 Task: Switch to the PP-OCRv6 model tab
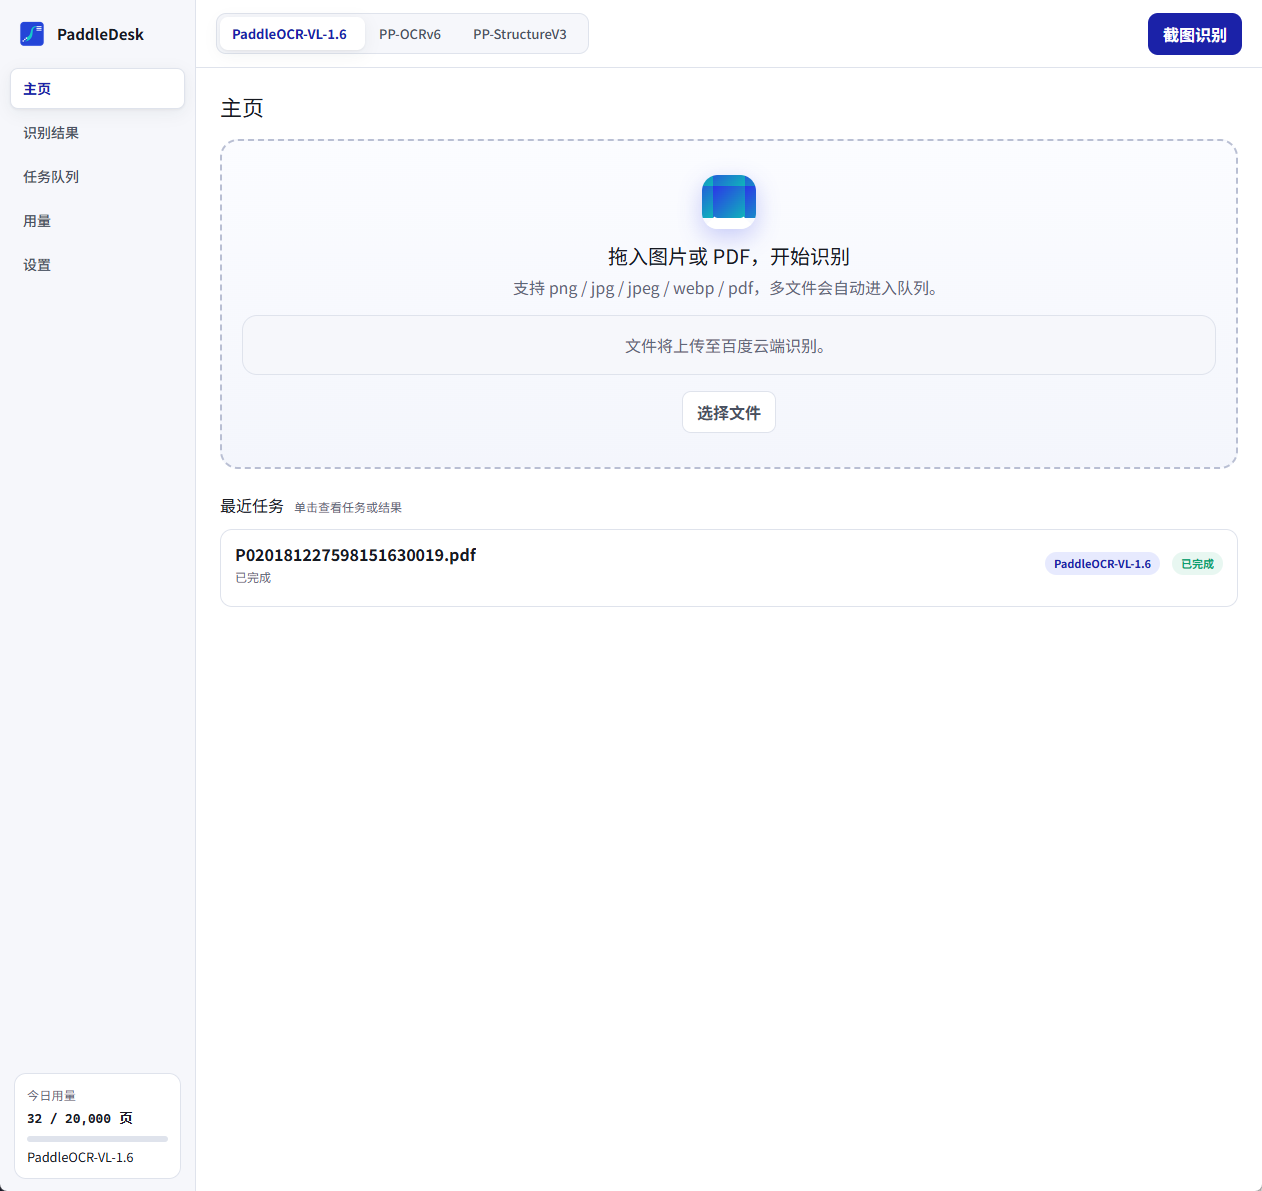(410, 34)
